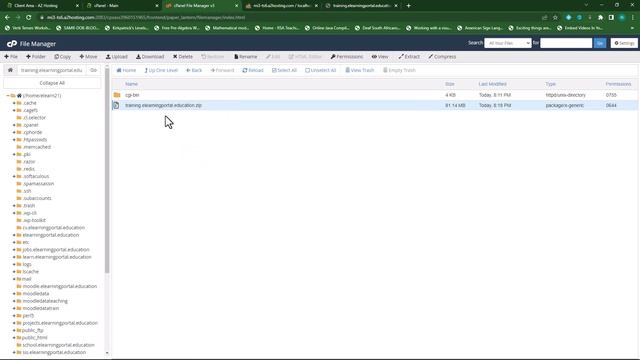Extract the selected zip archive
Image resolution: width=640 pixels, height=360 pixels.
409,57
